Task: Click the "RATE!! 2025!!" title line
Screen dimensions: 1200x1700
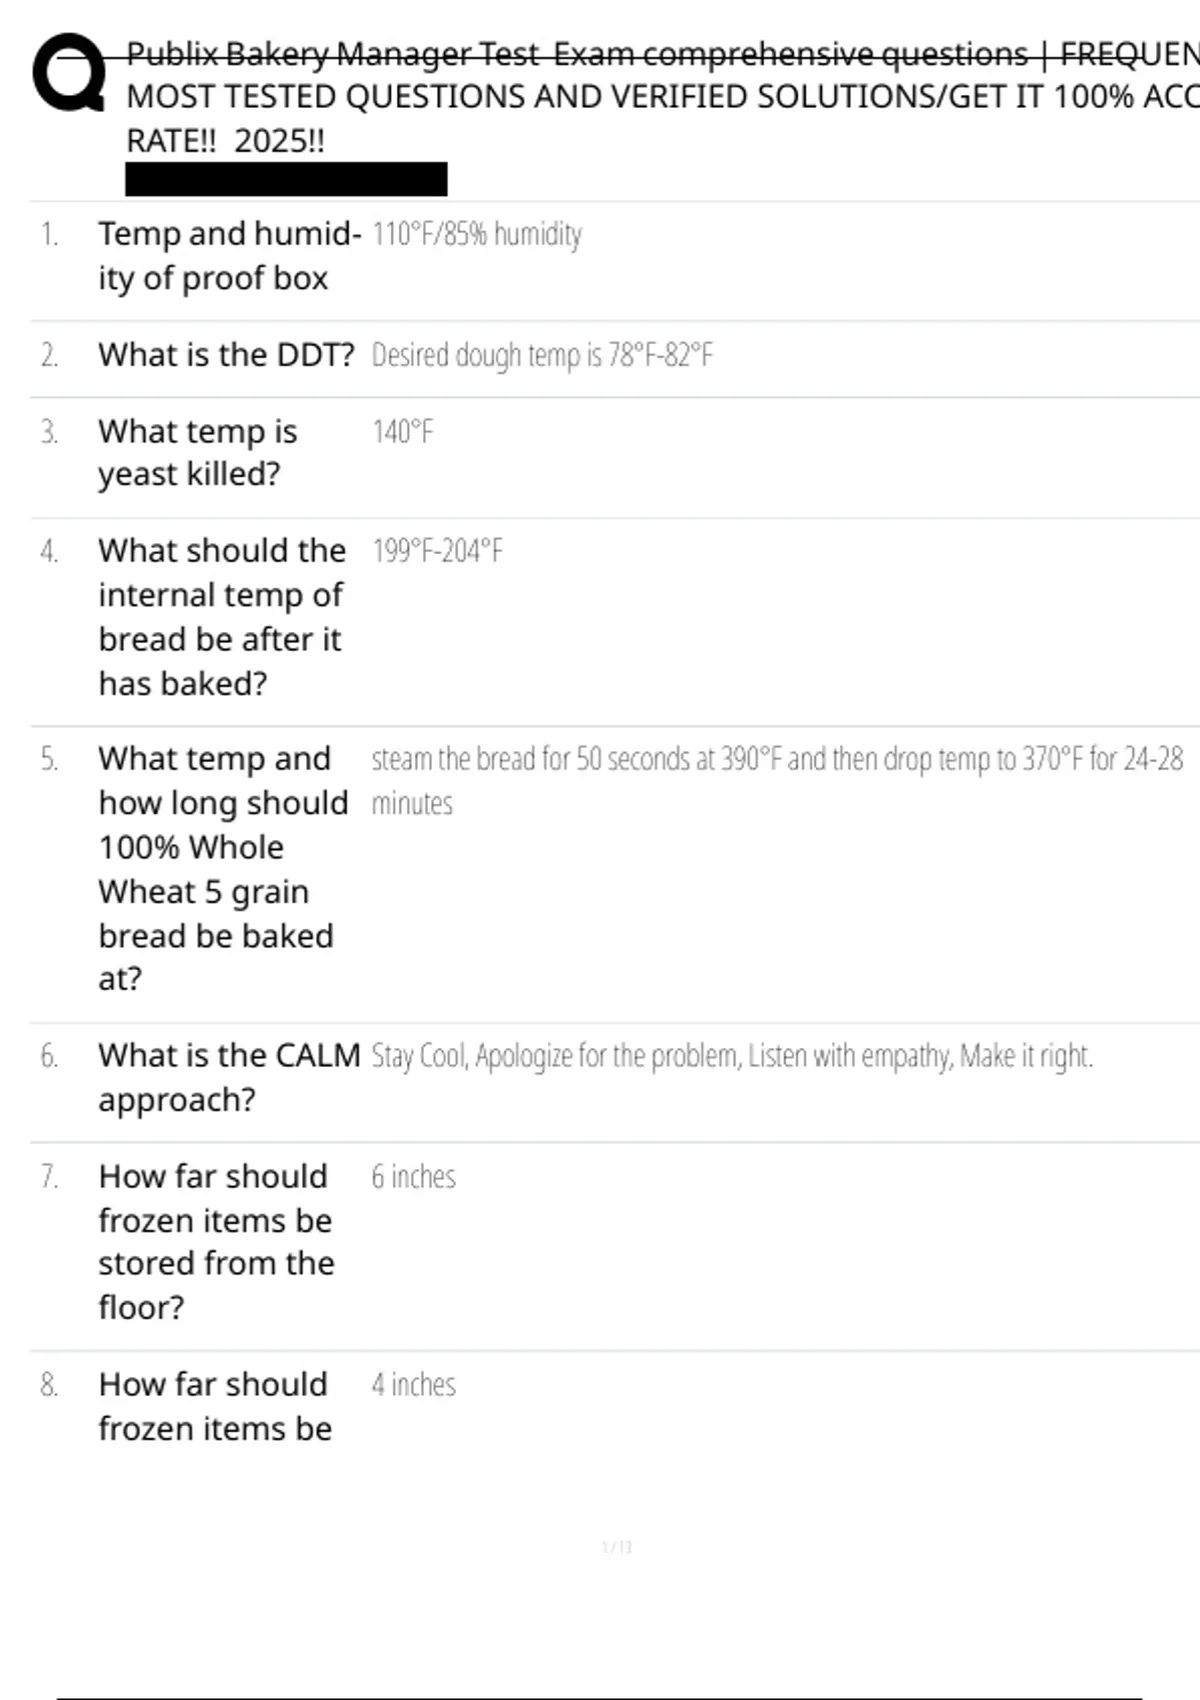Action: (x=225, y=141)
